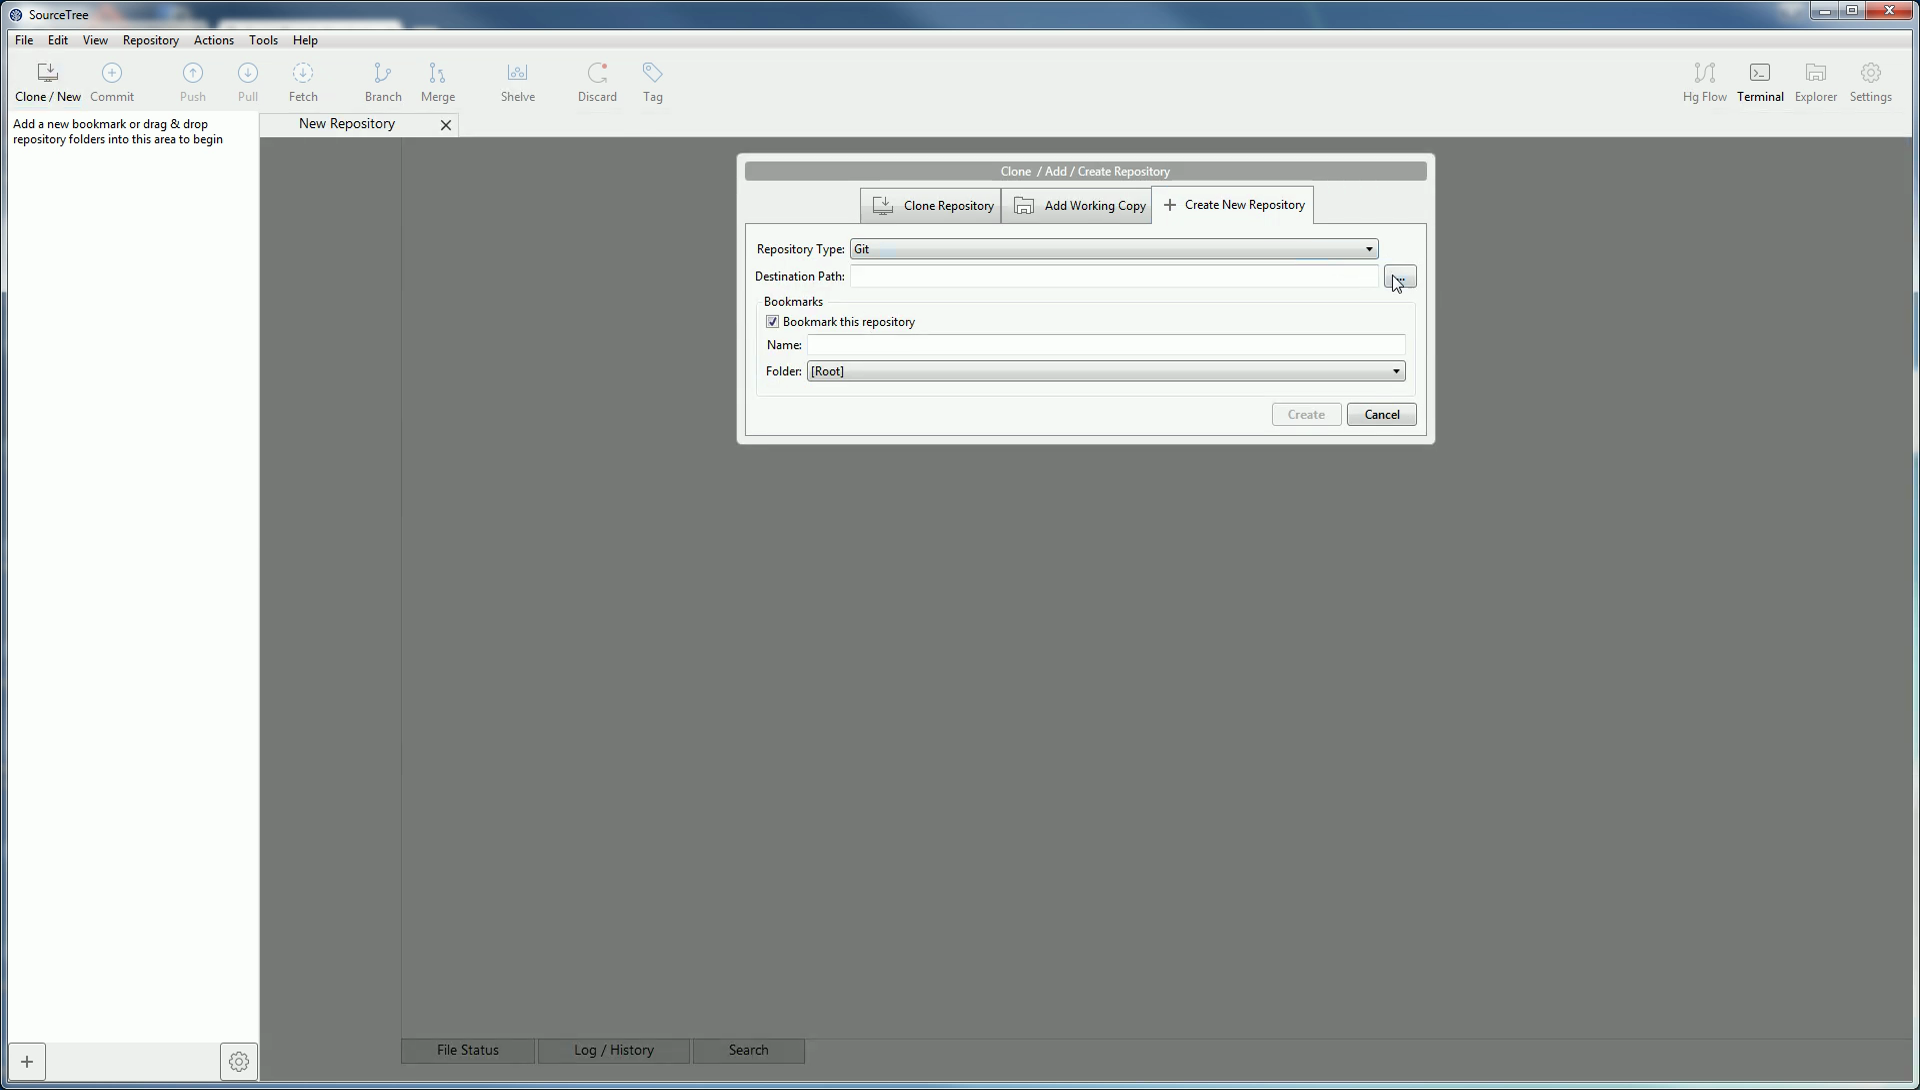Open the Terminal from toolbar

click(1759, 82)
